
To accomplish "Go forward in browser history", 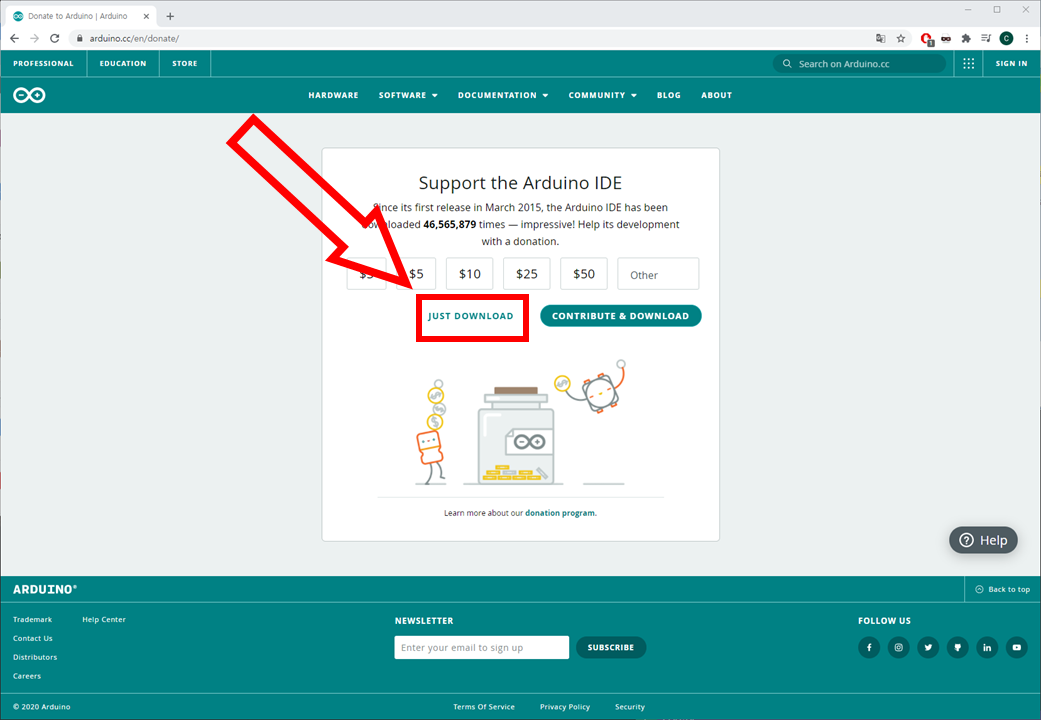I will (x=35, y=39).
